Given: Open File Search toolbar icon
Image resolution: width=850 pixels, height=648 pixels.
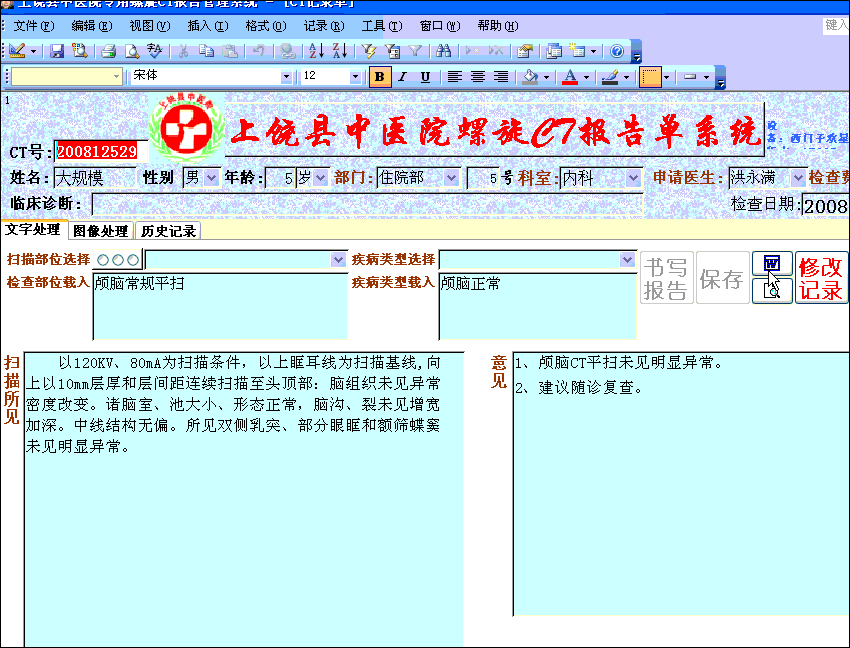Looking at the screenshot, I should click(80, 51).
